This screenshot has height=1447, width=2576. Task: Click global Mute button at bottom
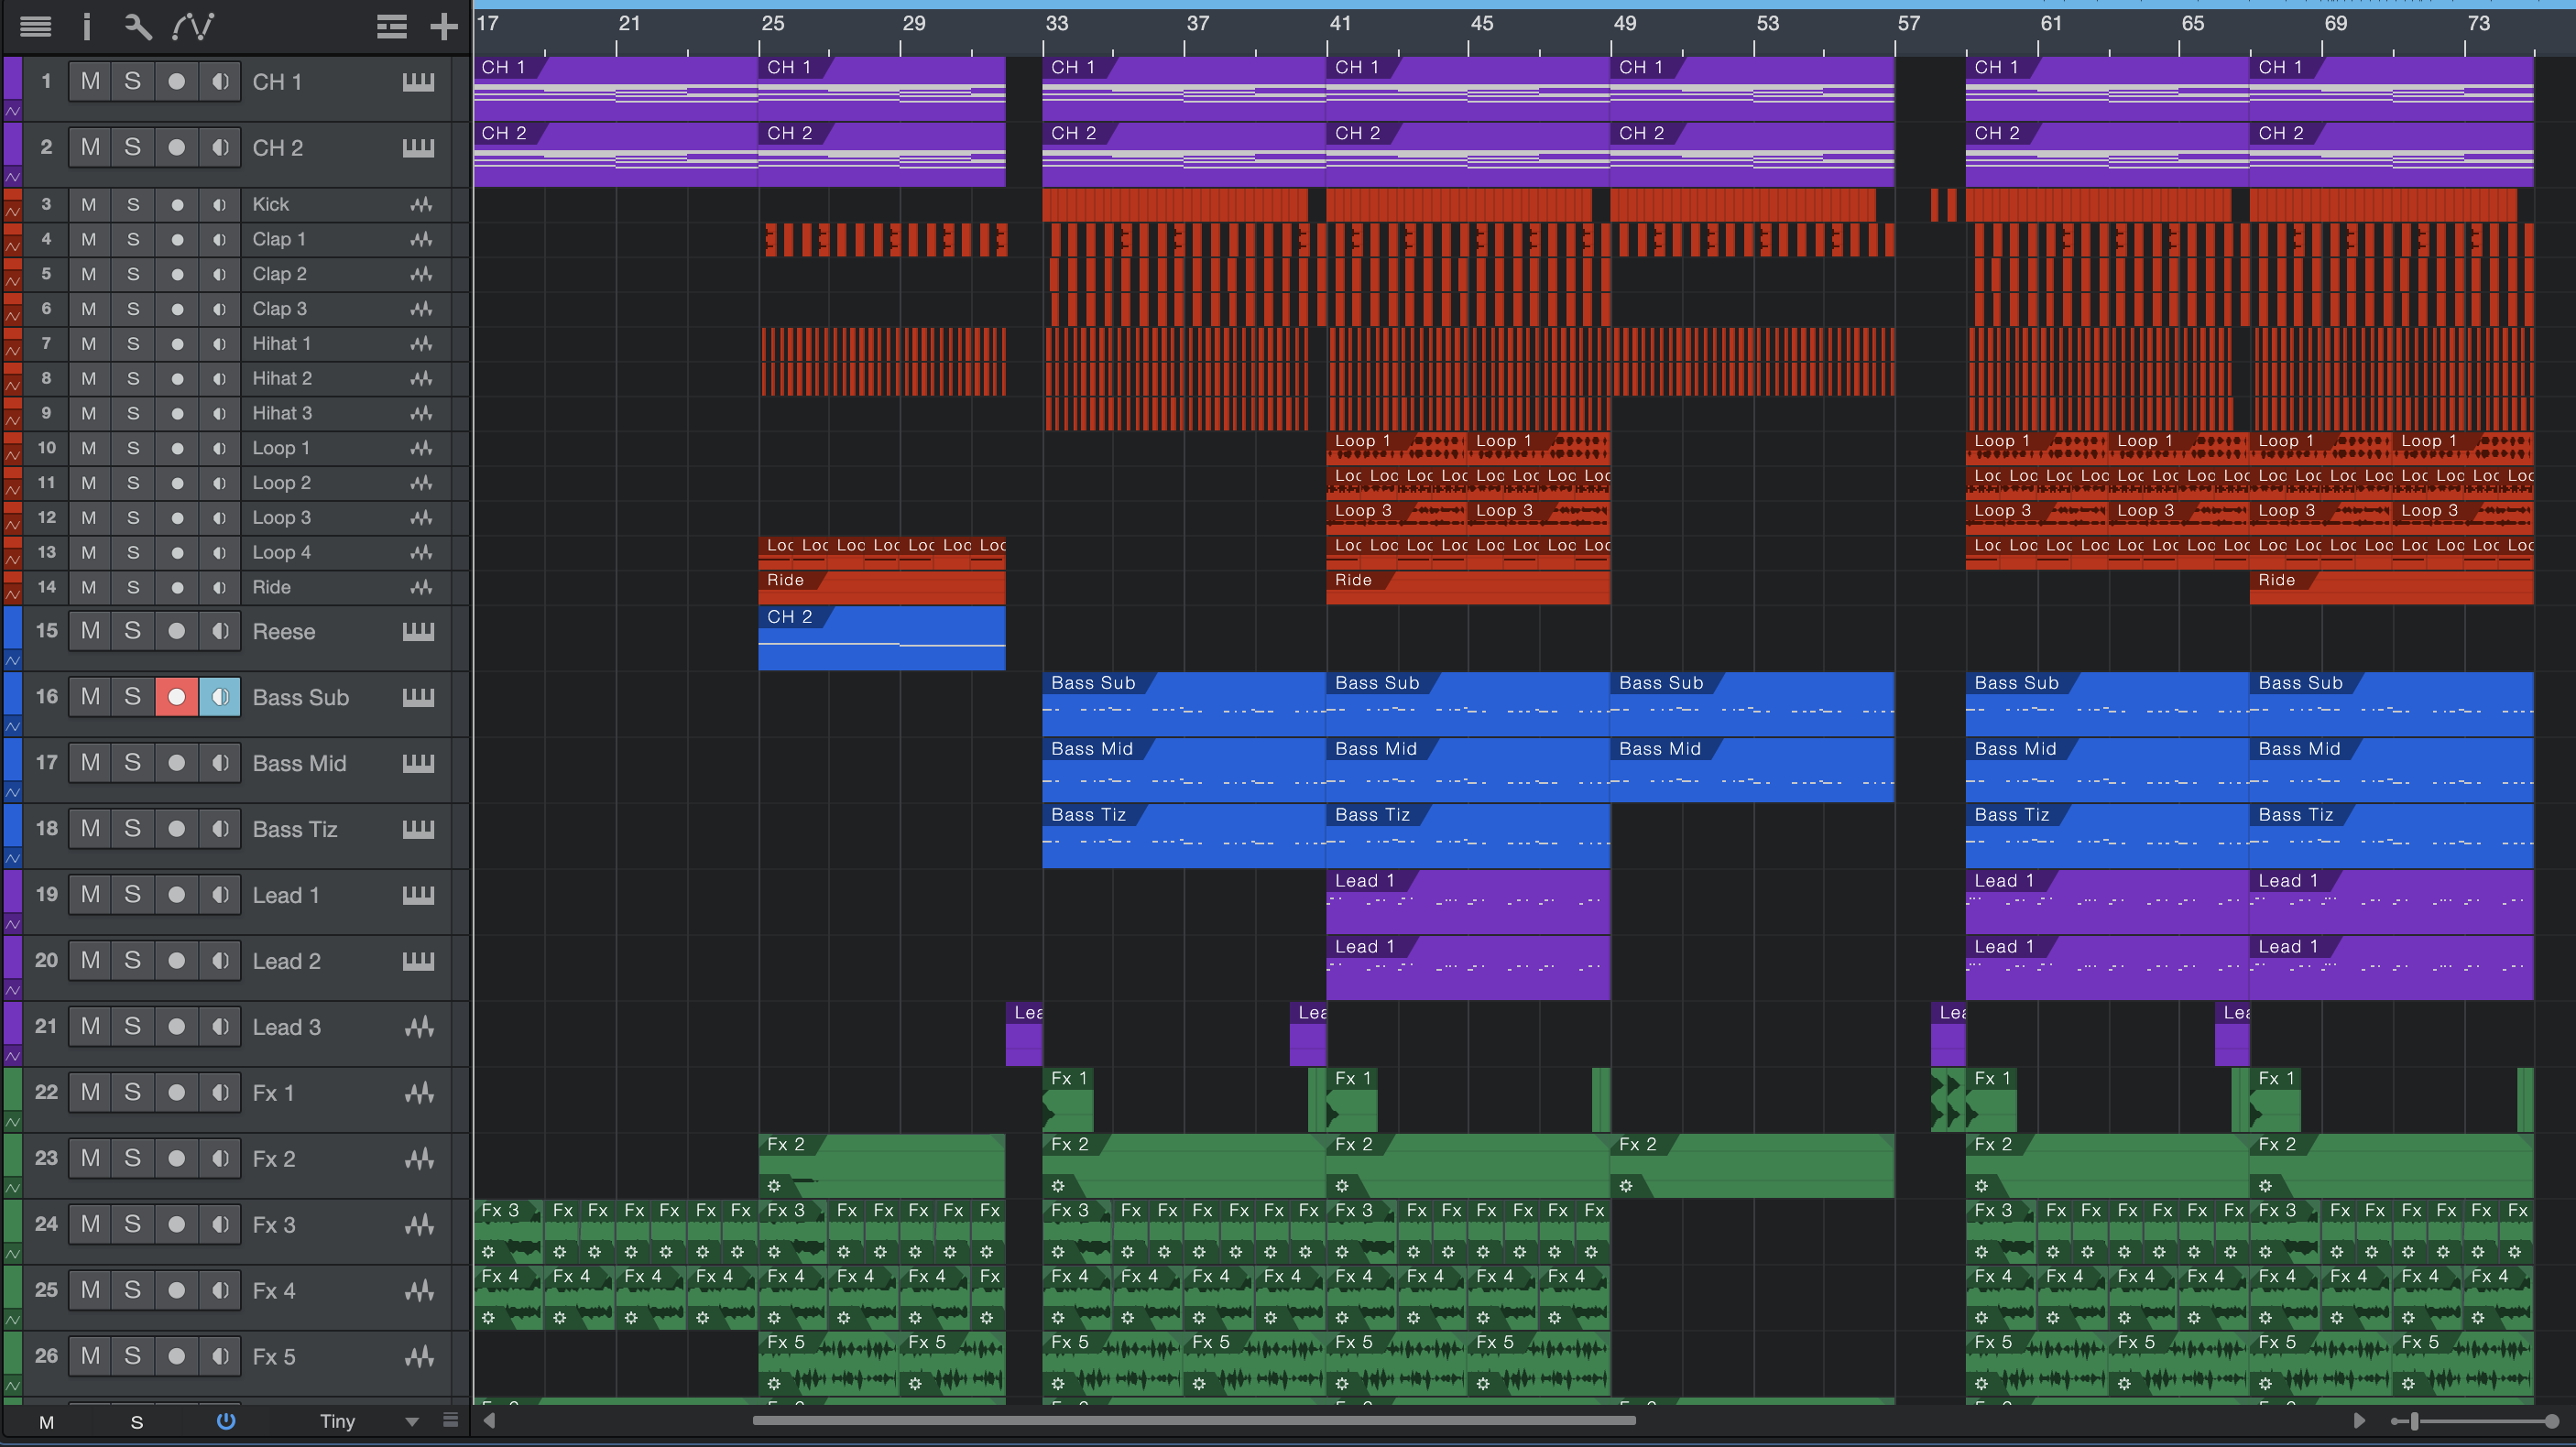(46, 1422)
